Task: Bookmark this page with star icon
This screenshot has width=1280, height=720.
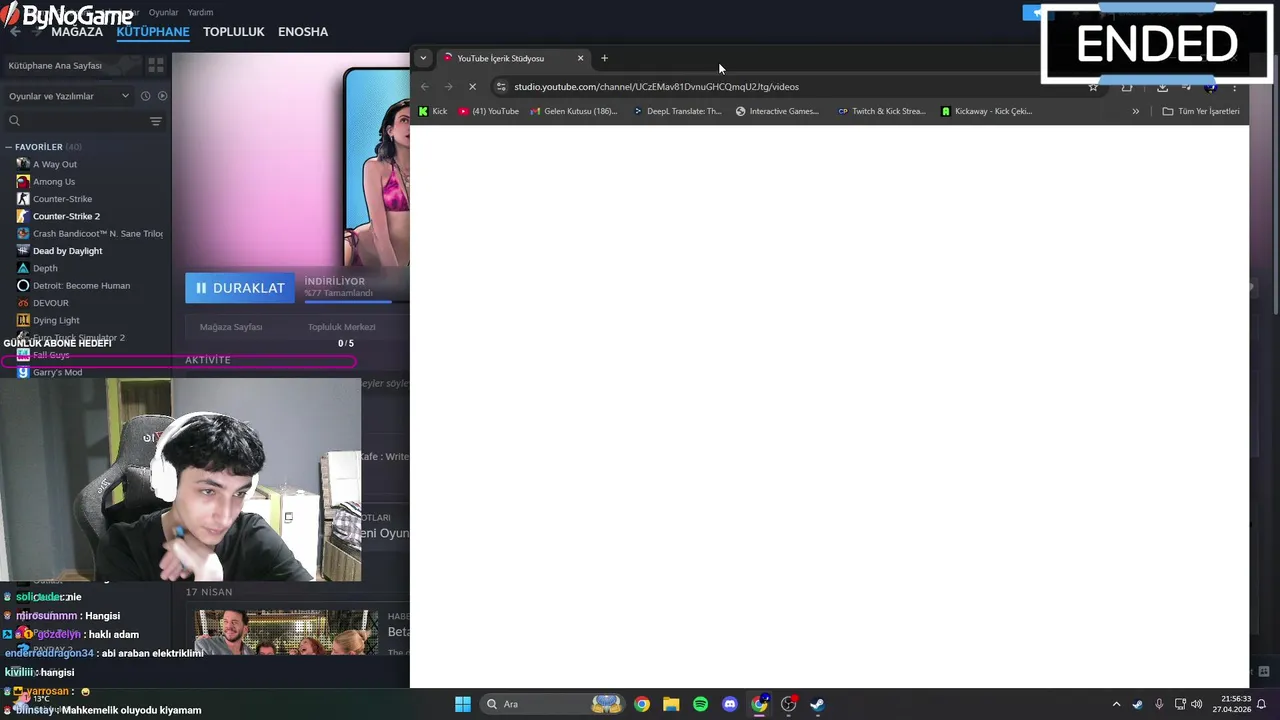Action: point(1093,87)
